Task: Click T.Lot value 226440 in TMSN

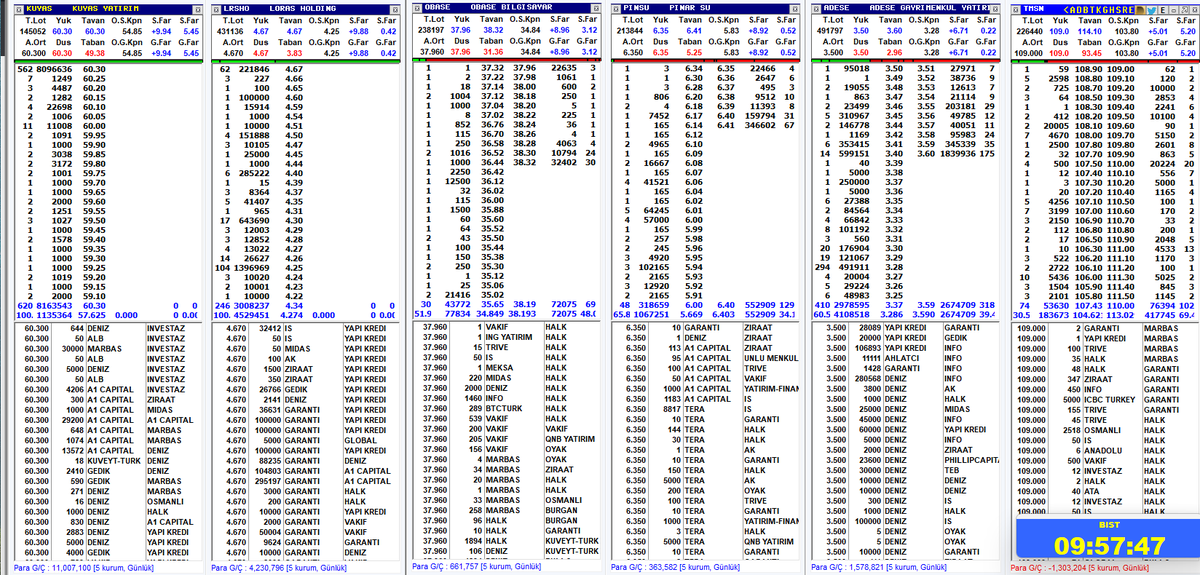Action: pos(1030,31)
